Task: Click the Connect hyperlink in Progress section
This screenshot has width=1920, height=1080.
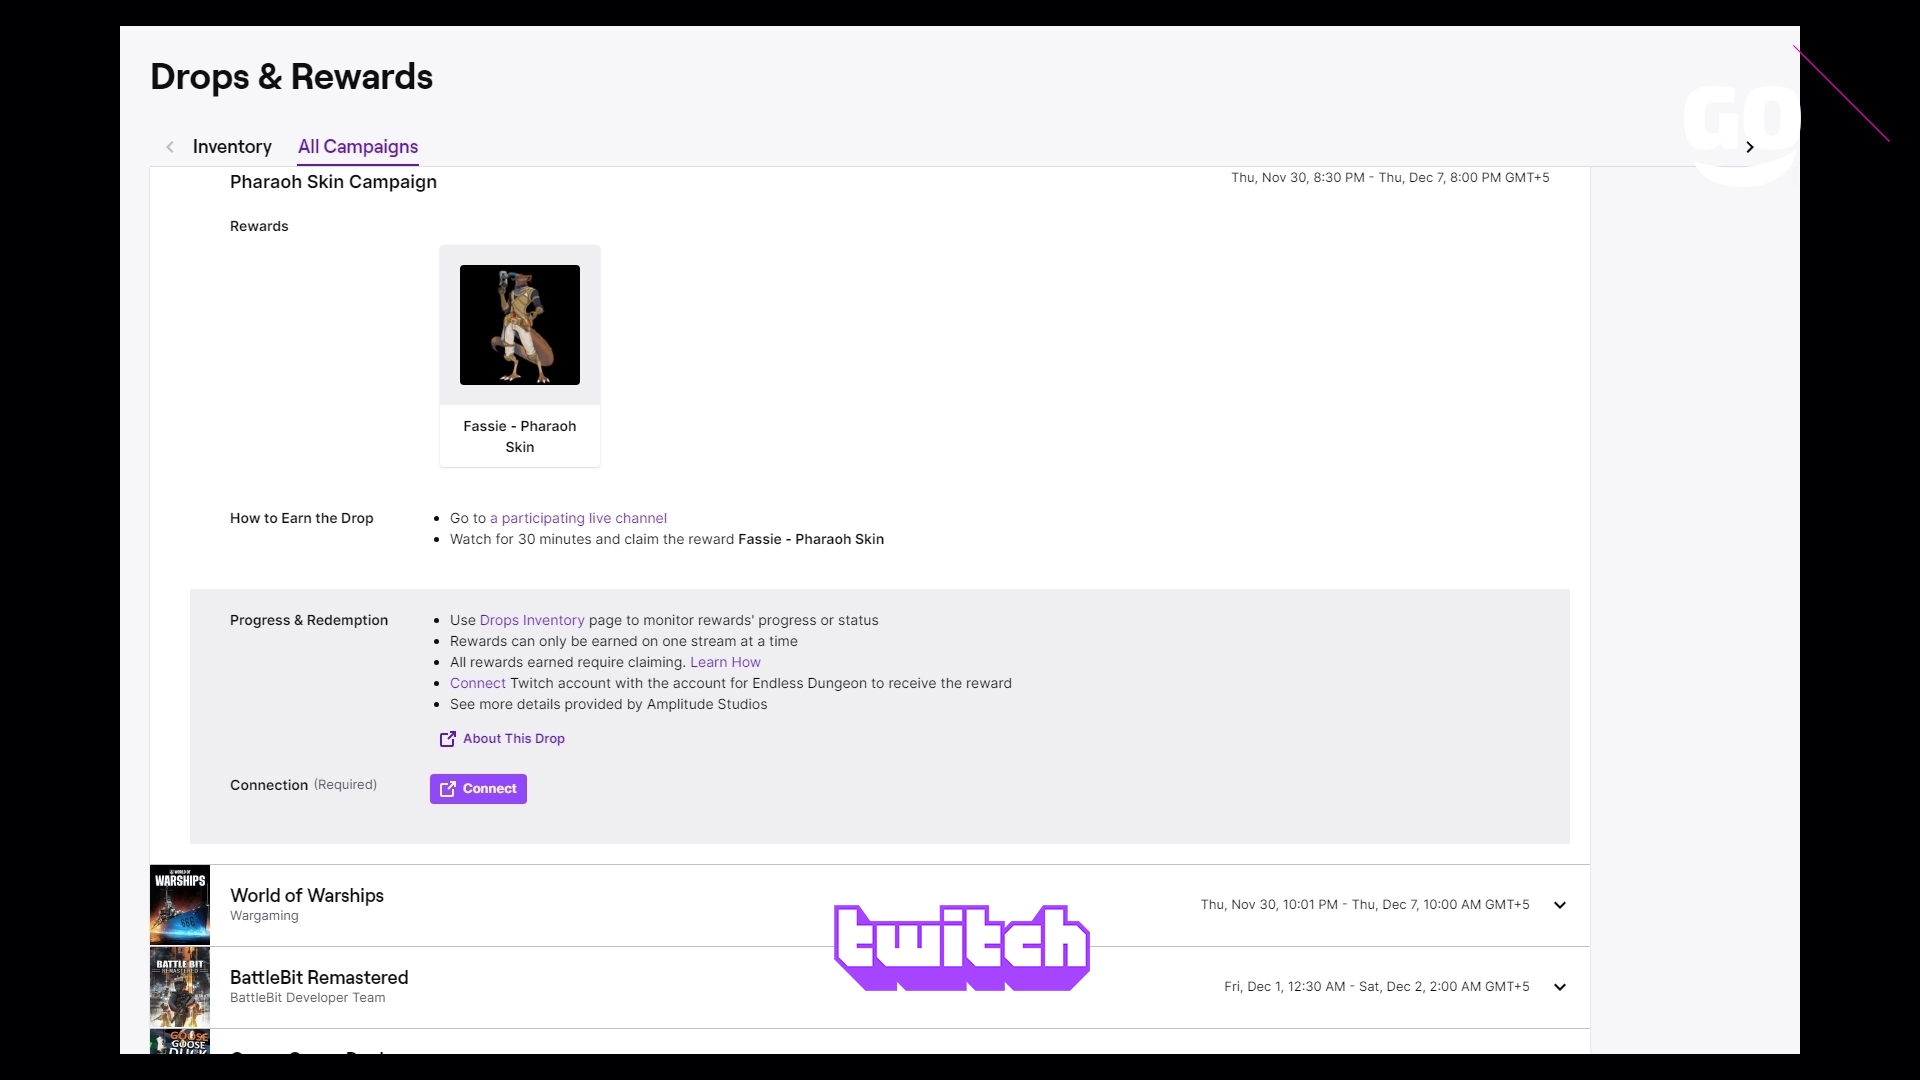Action: [x=477, y=683]
